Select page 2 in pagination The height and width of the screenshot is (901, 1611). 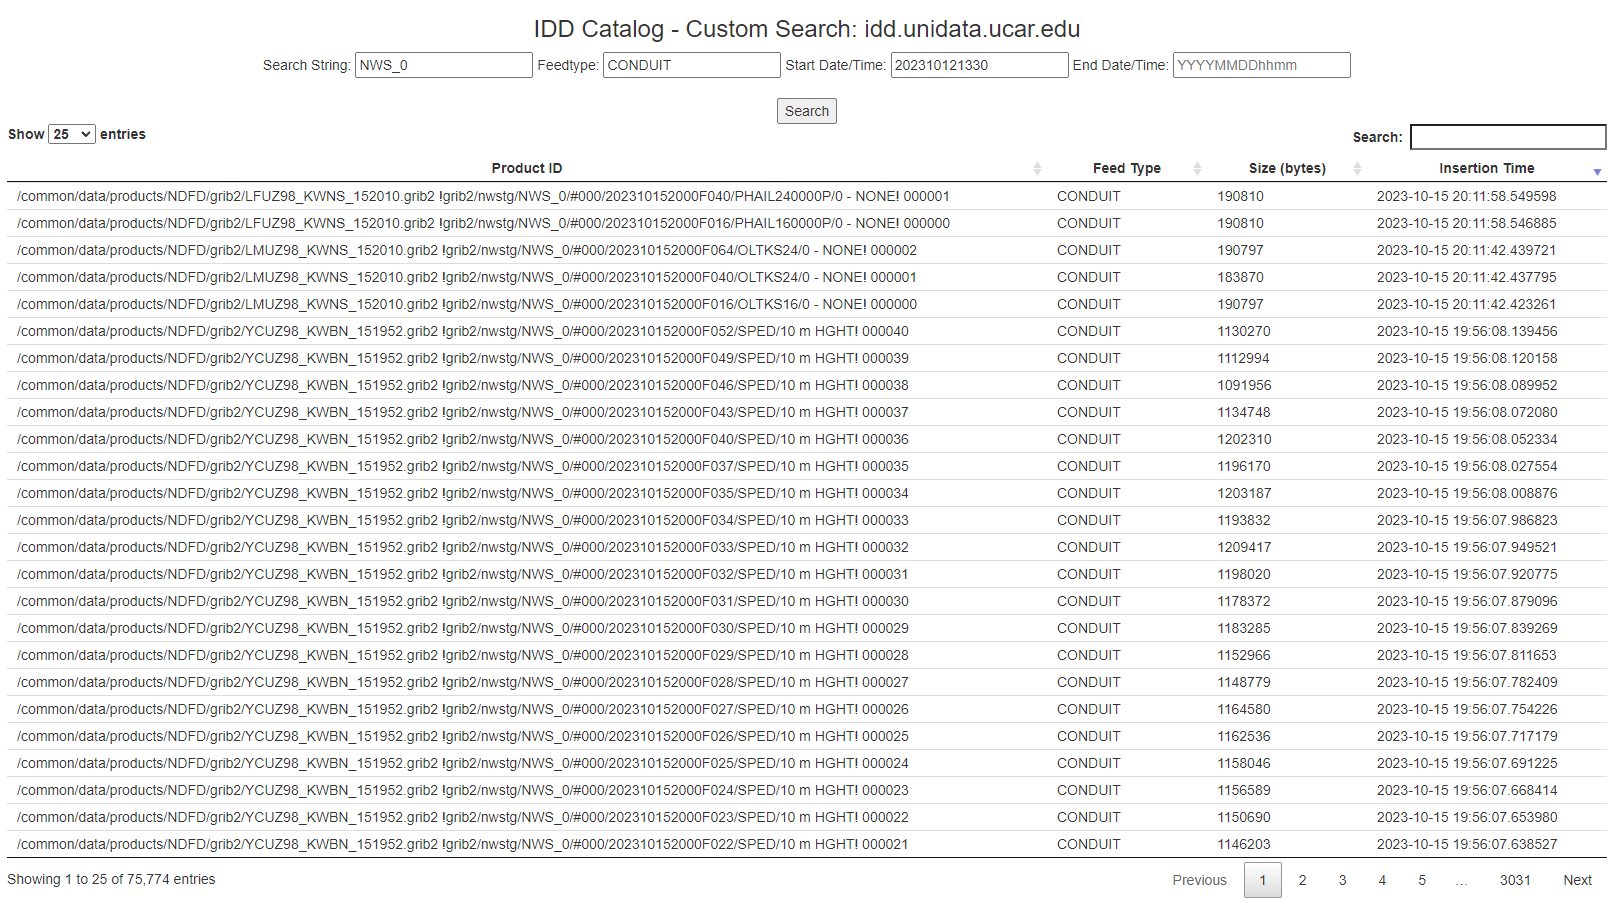click(1302, 880)
